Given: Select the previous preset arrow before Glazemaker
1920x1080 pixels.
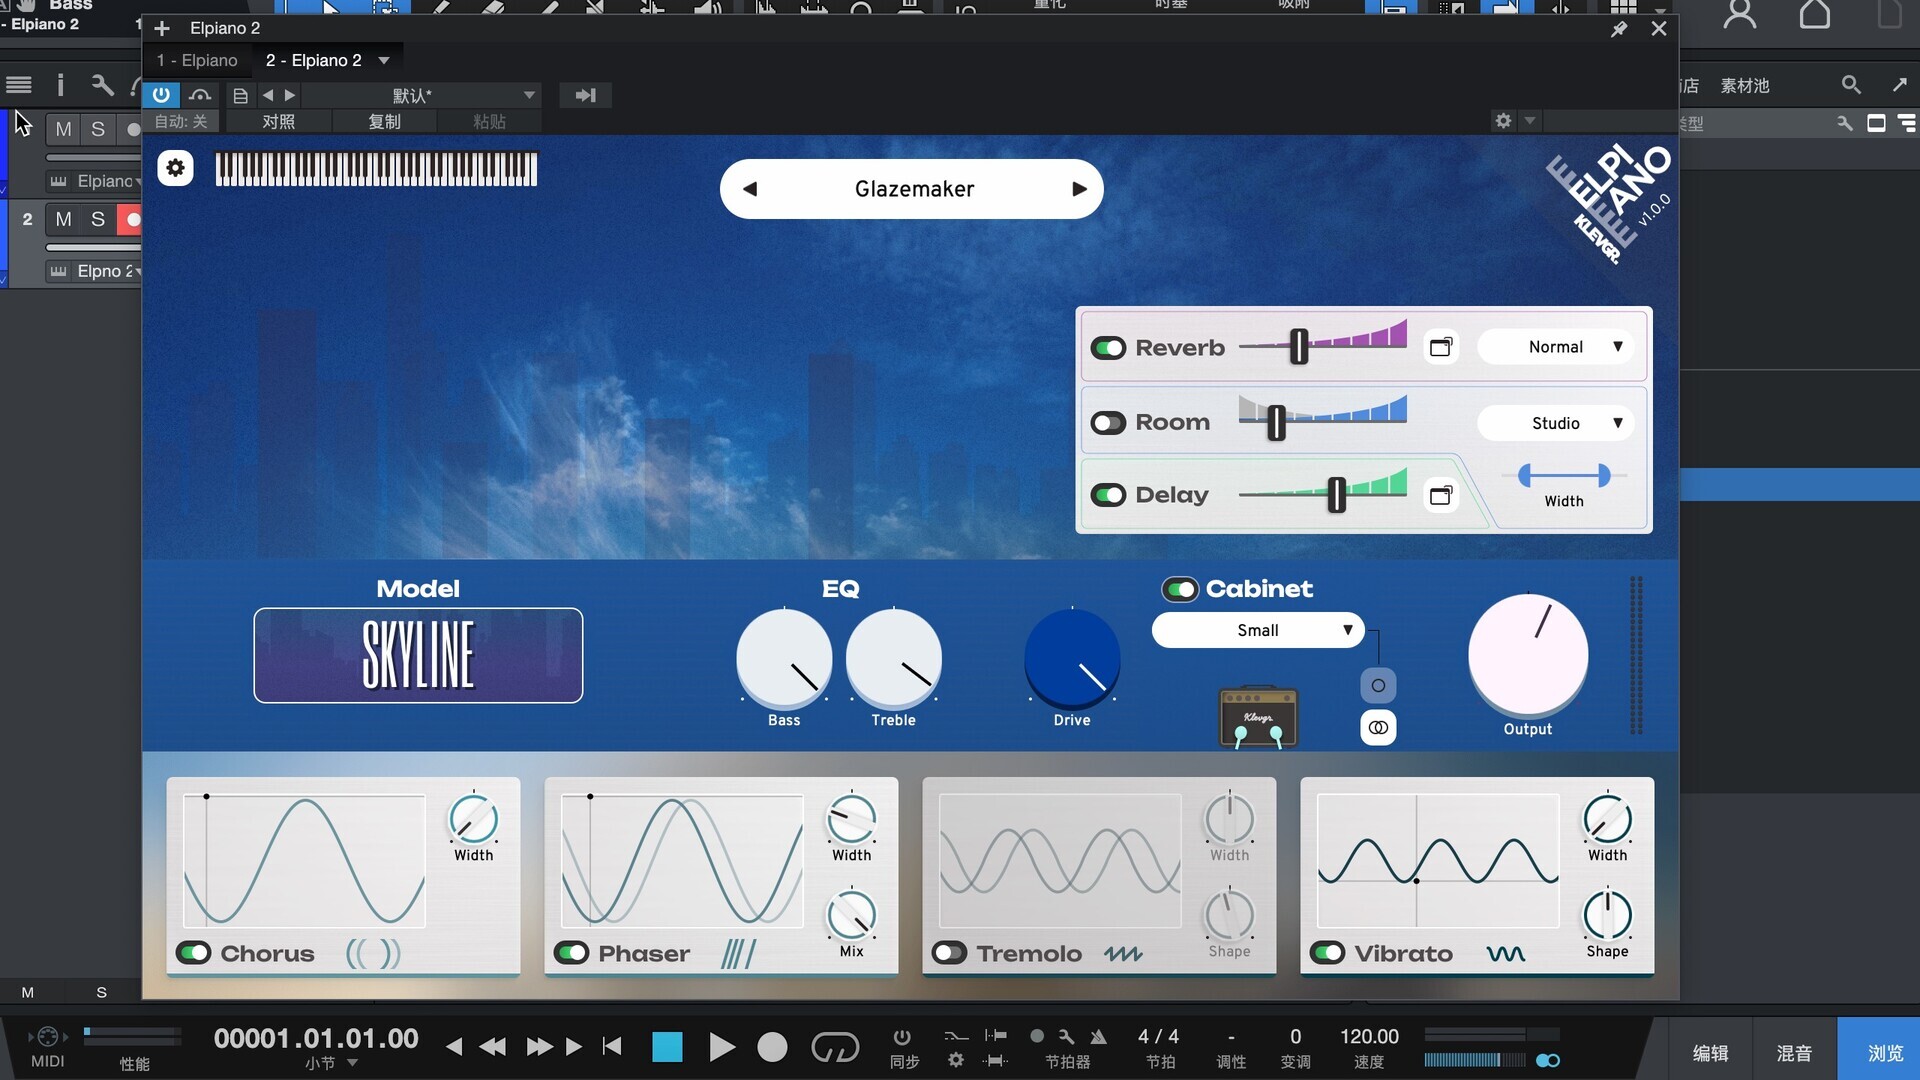Looking at the screenshot, I should click(x=750, y=189).
